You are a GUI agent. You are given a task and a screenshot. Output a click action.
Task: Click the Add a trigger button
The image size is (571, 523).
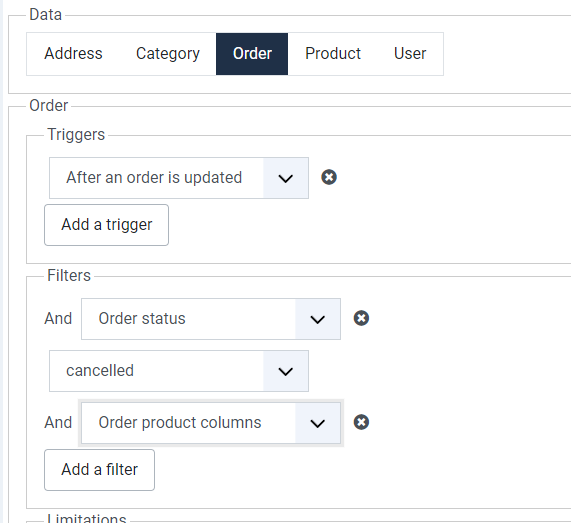tap(106, 225)
